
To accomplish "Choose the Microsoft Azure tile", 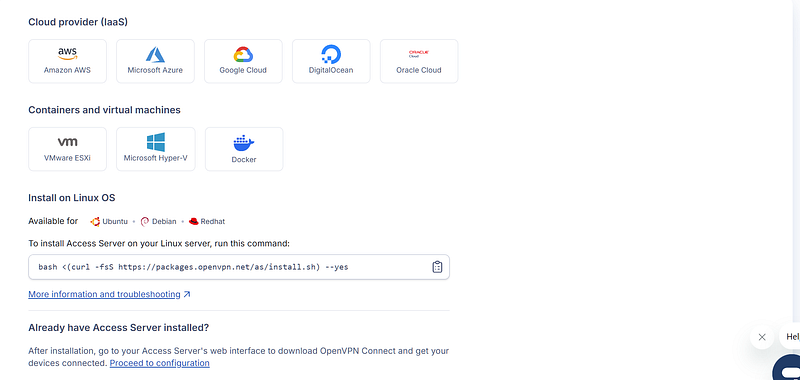I will point(155,61).
